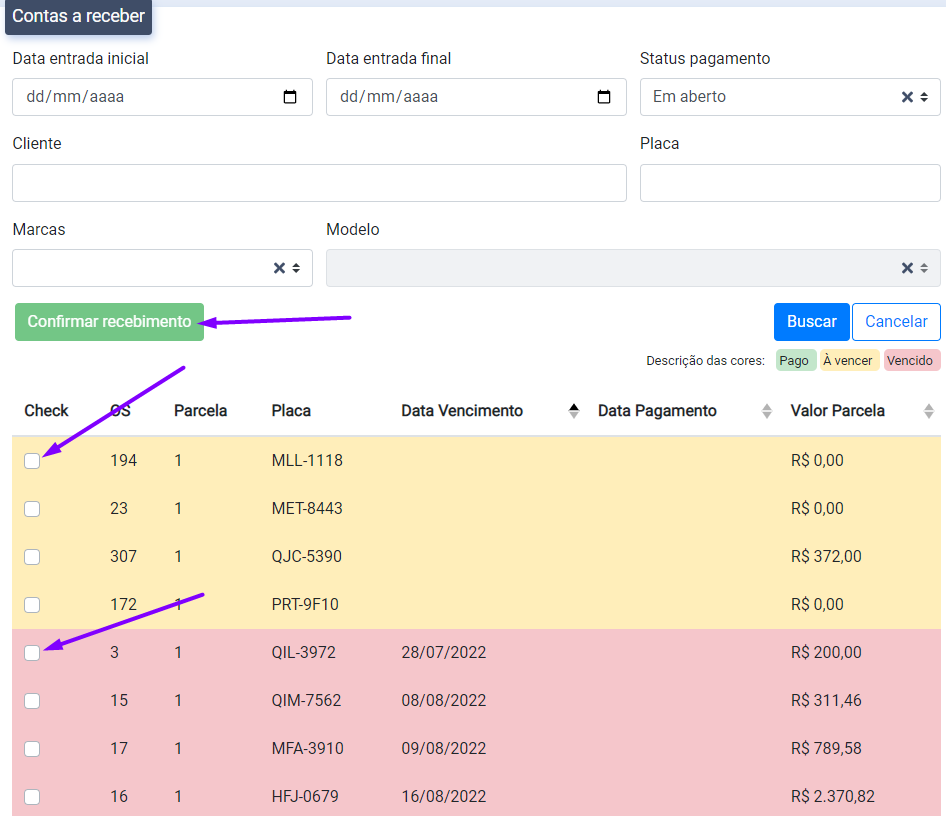
Task: Click the Vencido color legend badge
Action: 910,361
